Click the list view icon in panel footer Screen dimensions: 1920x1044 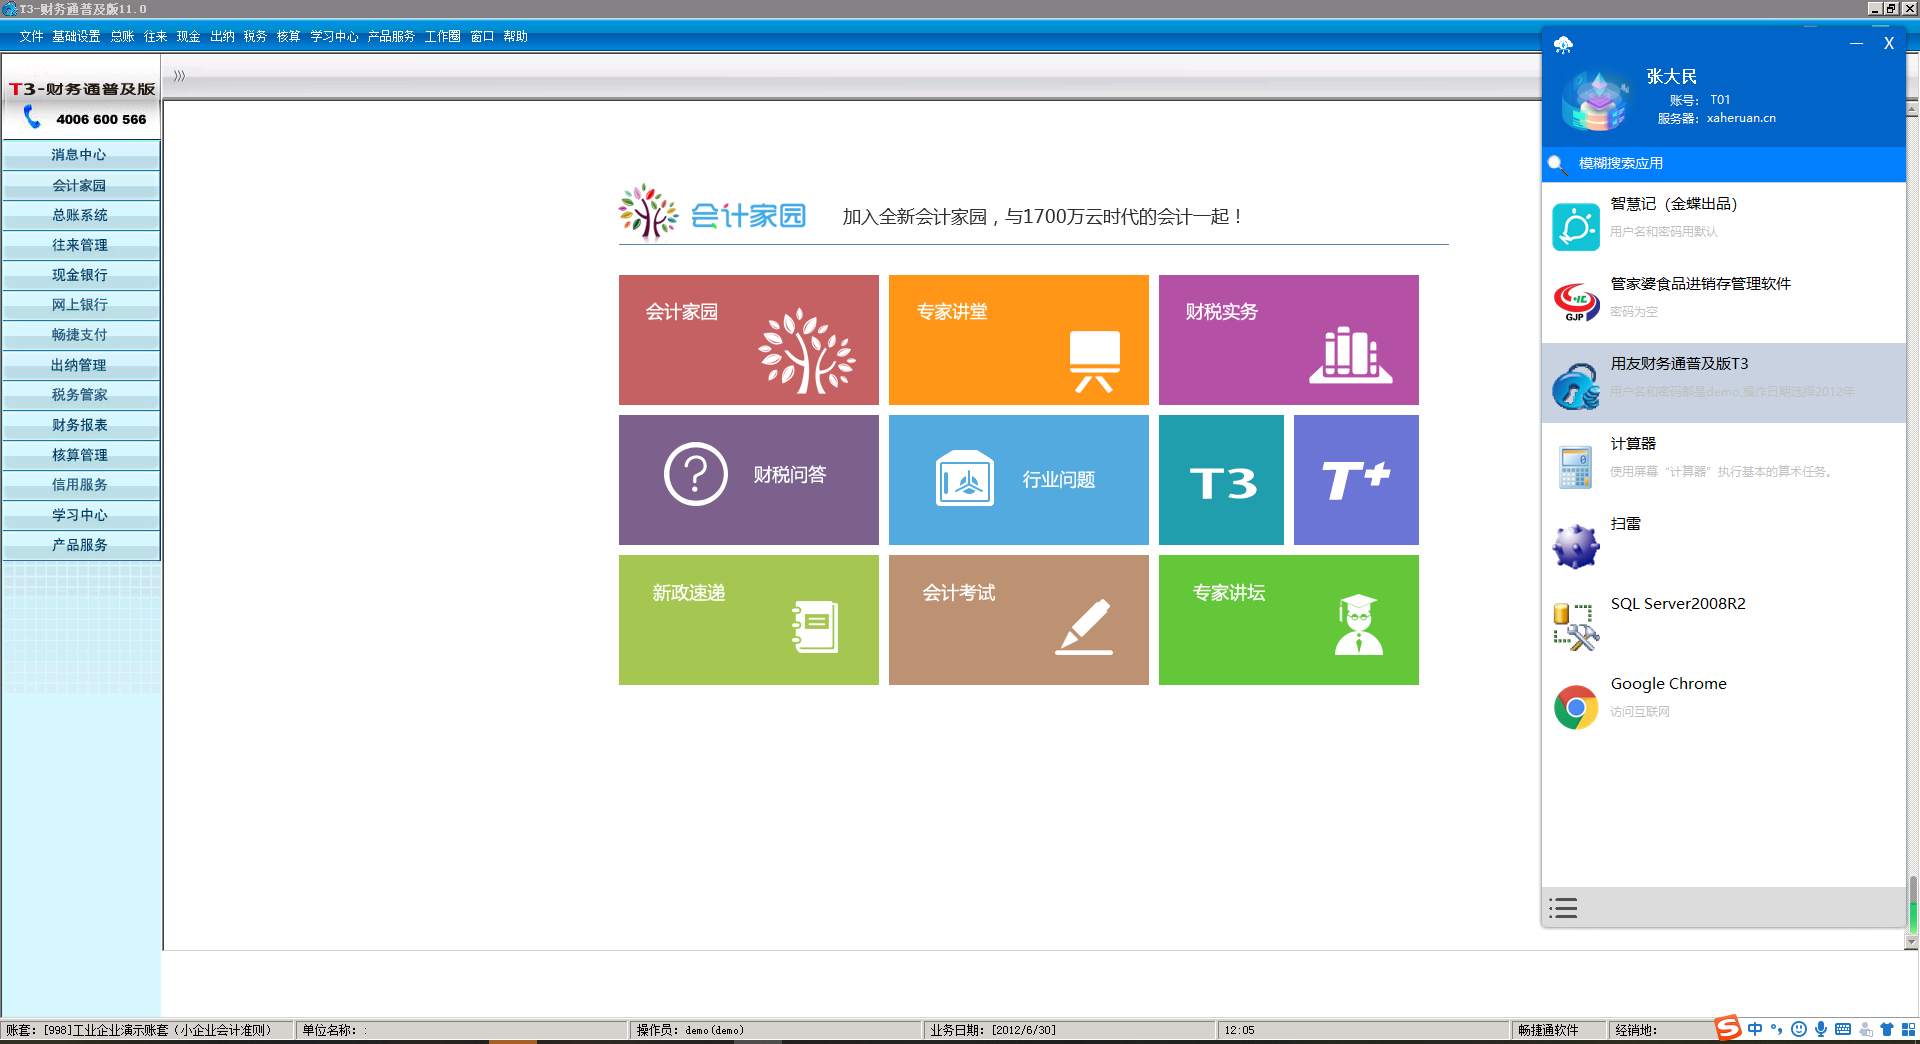pos(1563,908)
